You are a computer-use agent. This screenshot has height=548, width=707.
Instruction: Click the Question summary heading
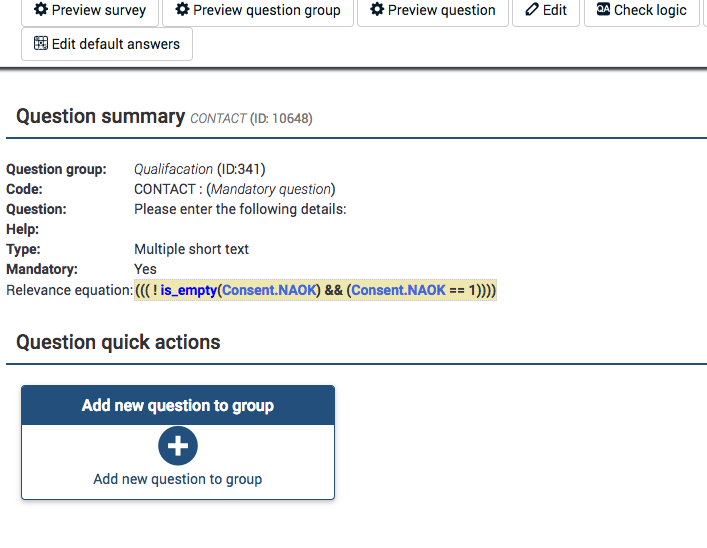point(100,117)
